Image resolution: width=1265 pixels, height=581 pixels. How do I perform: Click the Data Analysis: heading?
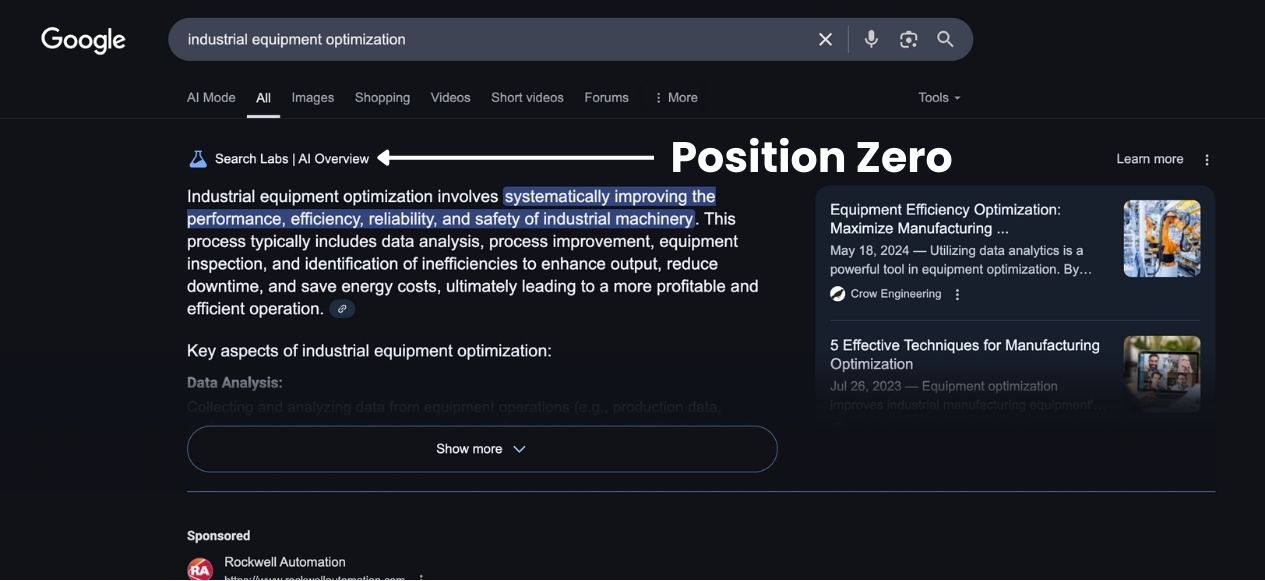coord(234,382)
